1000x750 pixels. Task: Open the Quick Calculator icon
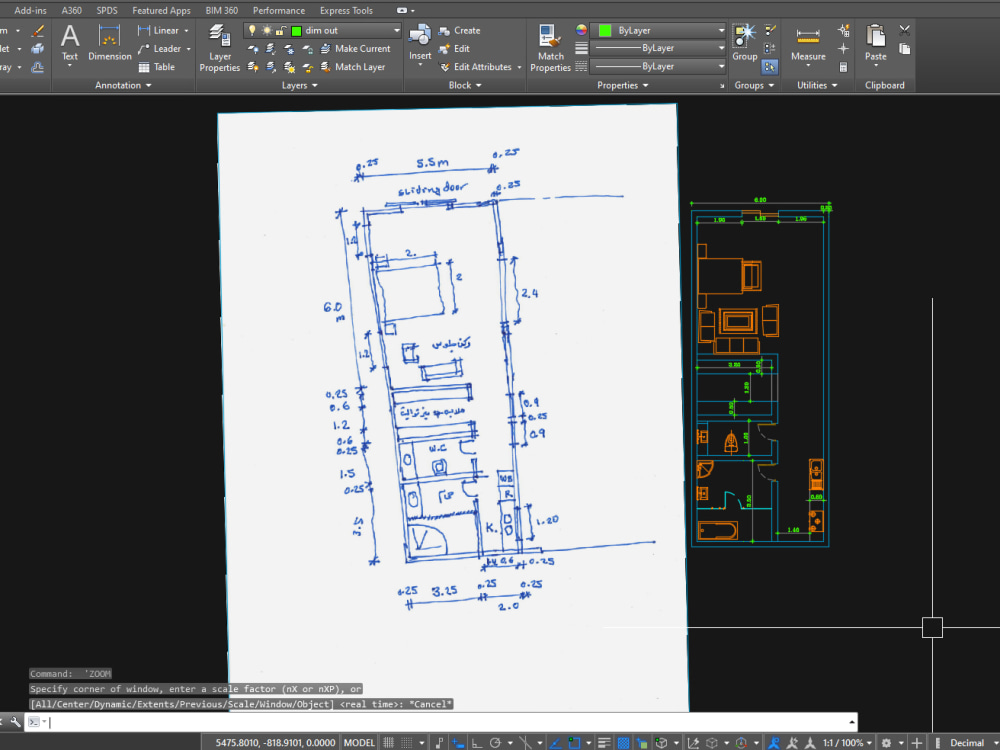843,67
